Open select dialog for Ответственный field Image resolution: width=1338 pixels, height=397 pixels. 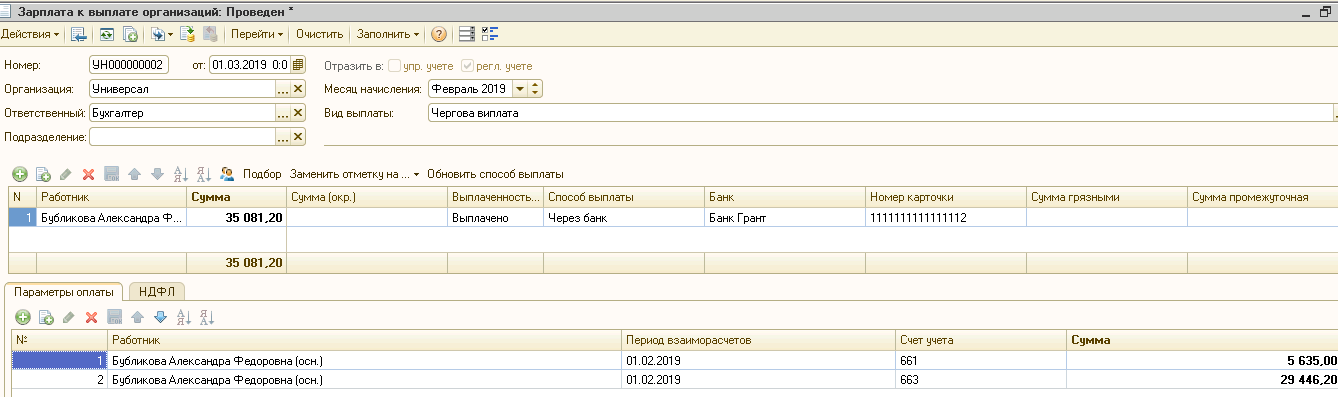pos(283,113)
